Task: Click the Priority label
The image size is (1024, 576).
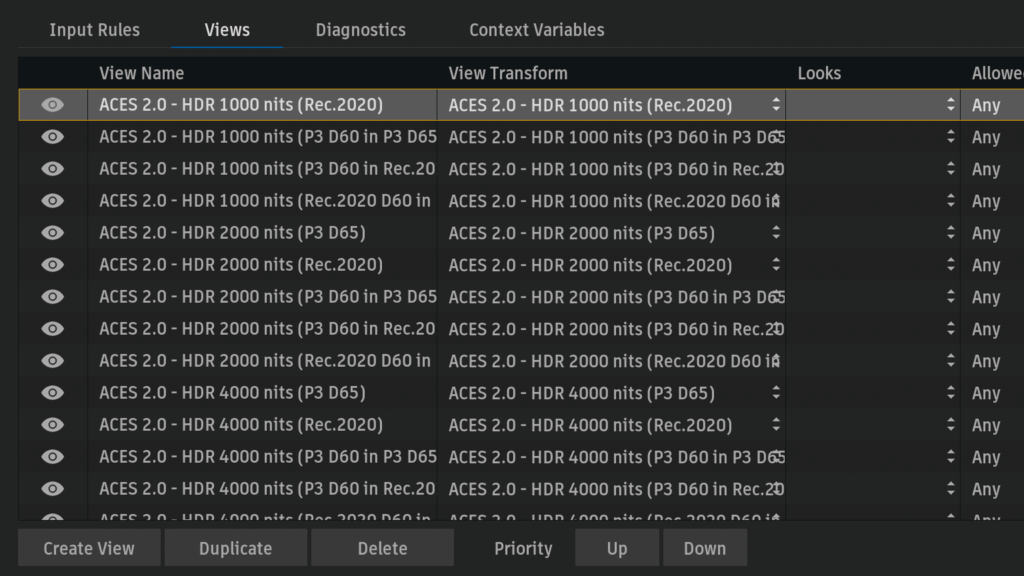Action: (523, 548)
